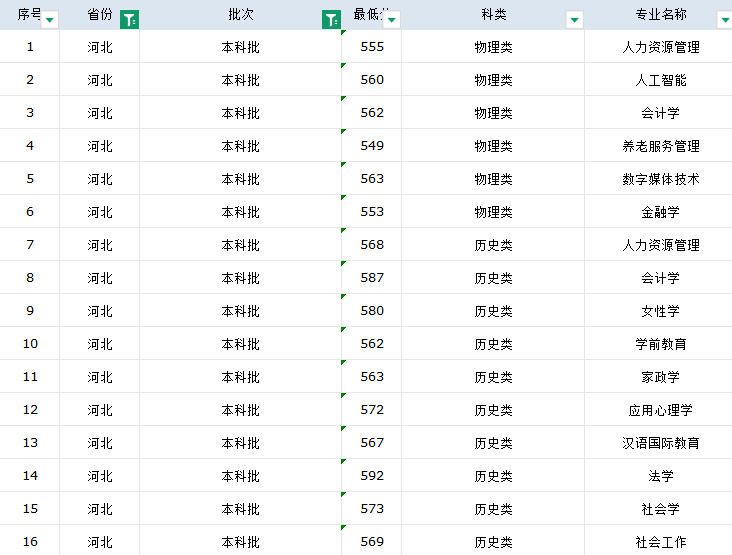Select 人力资源管理 cell in row 7
The height and width of the screenshot is (555, 732).
[x=660, y=245]
